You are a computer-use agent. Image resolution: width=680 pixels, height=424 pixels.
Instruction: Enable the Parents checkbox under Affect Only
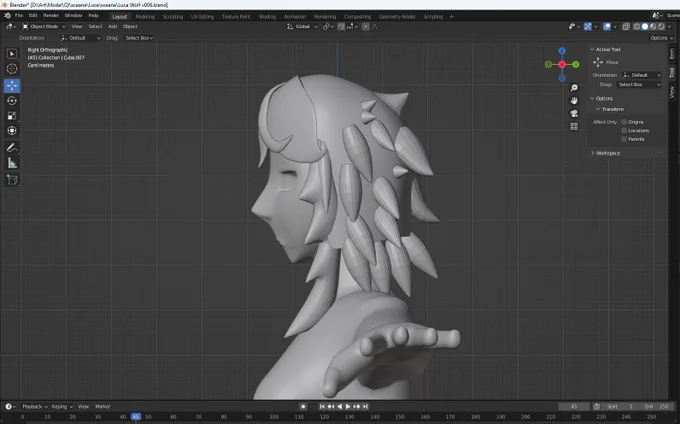624,139
